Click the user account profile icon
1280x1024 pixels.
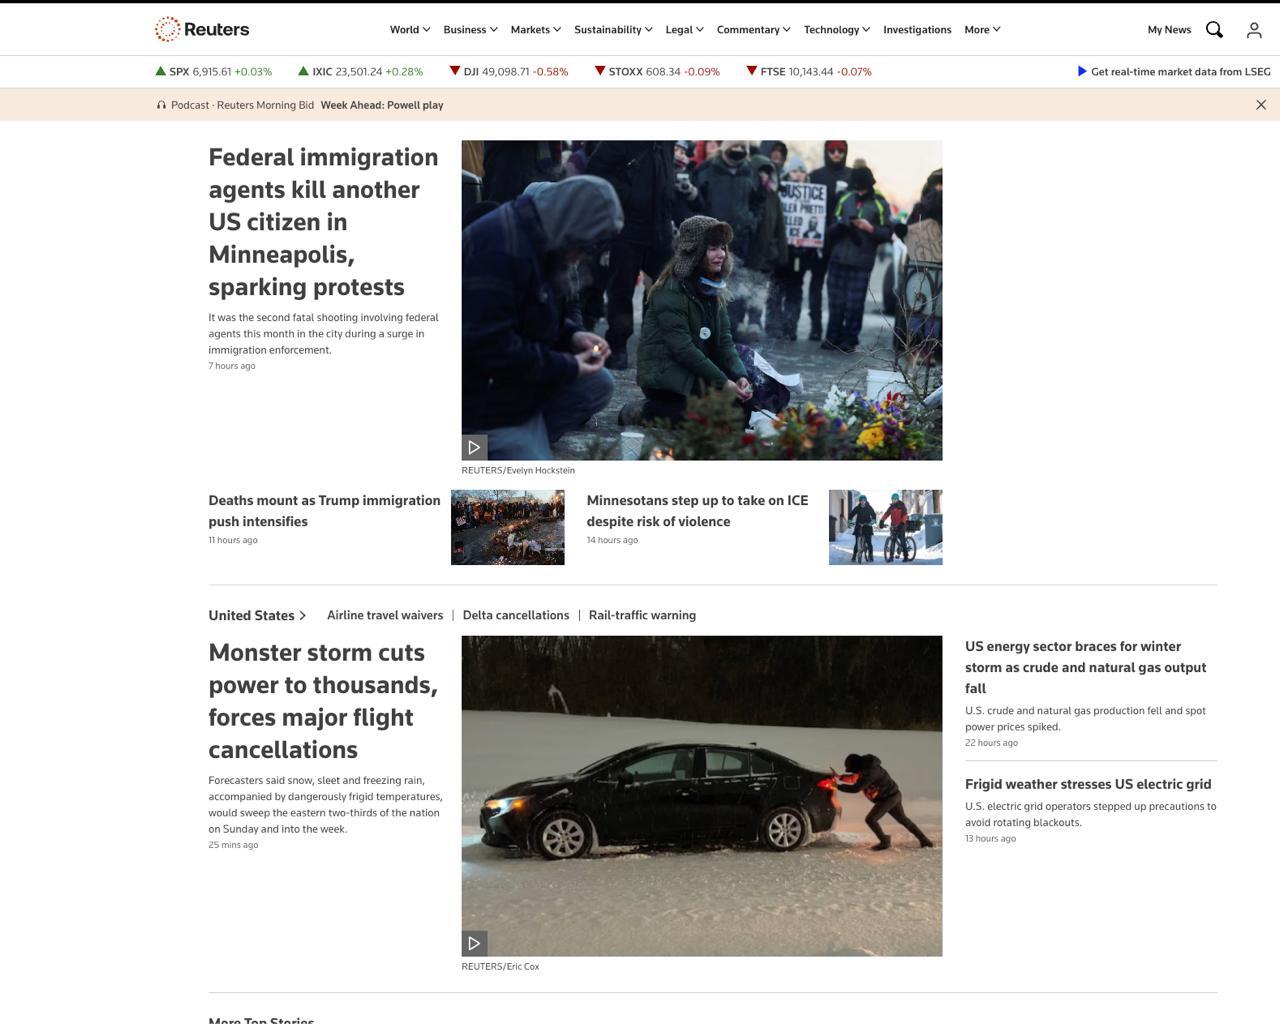(x=1254, y=30)
